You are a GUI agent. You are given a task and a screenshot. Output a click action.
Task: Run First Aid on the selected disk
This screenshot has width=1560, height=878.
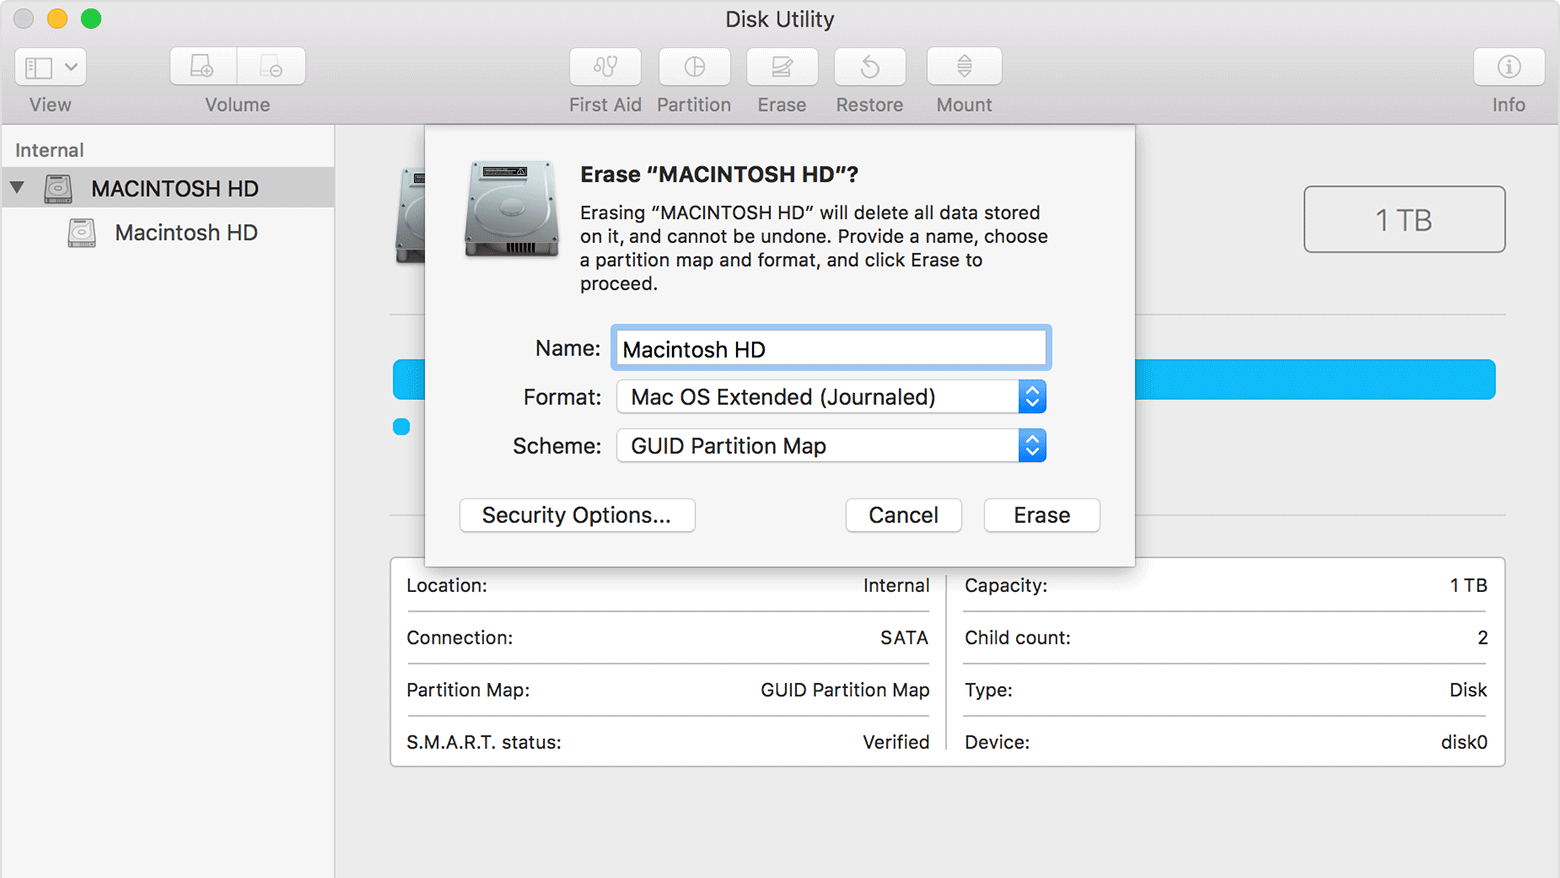pos(605,66)
